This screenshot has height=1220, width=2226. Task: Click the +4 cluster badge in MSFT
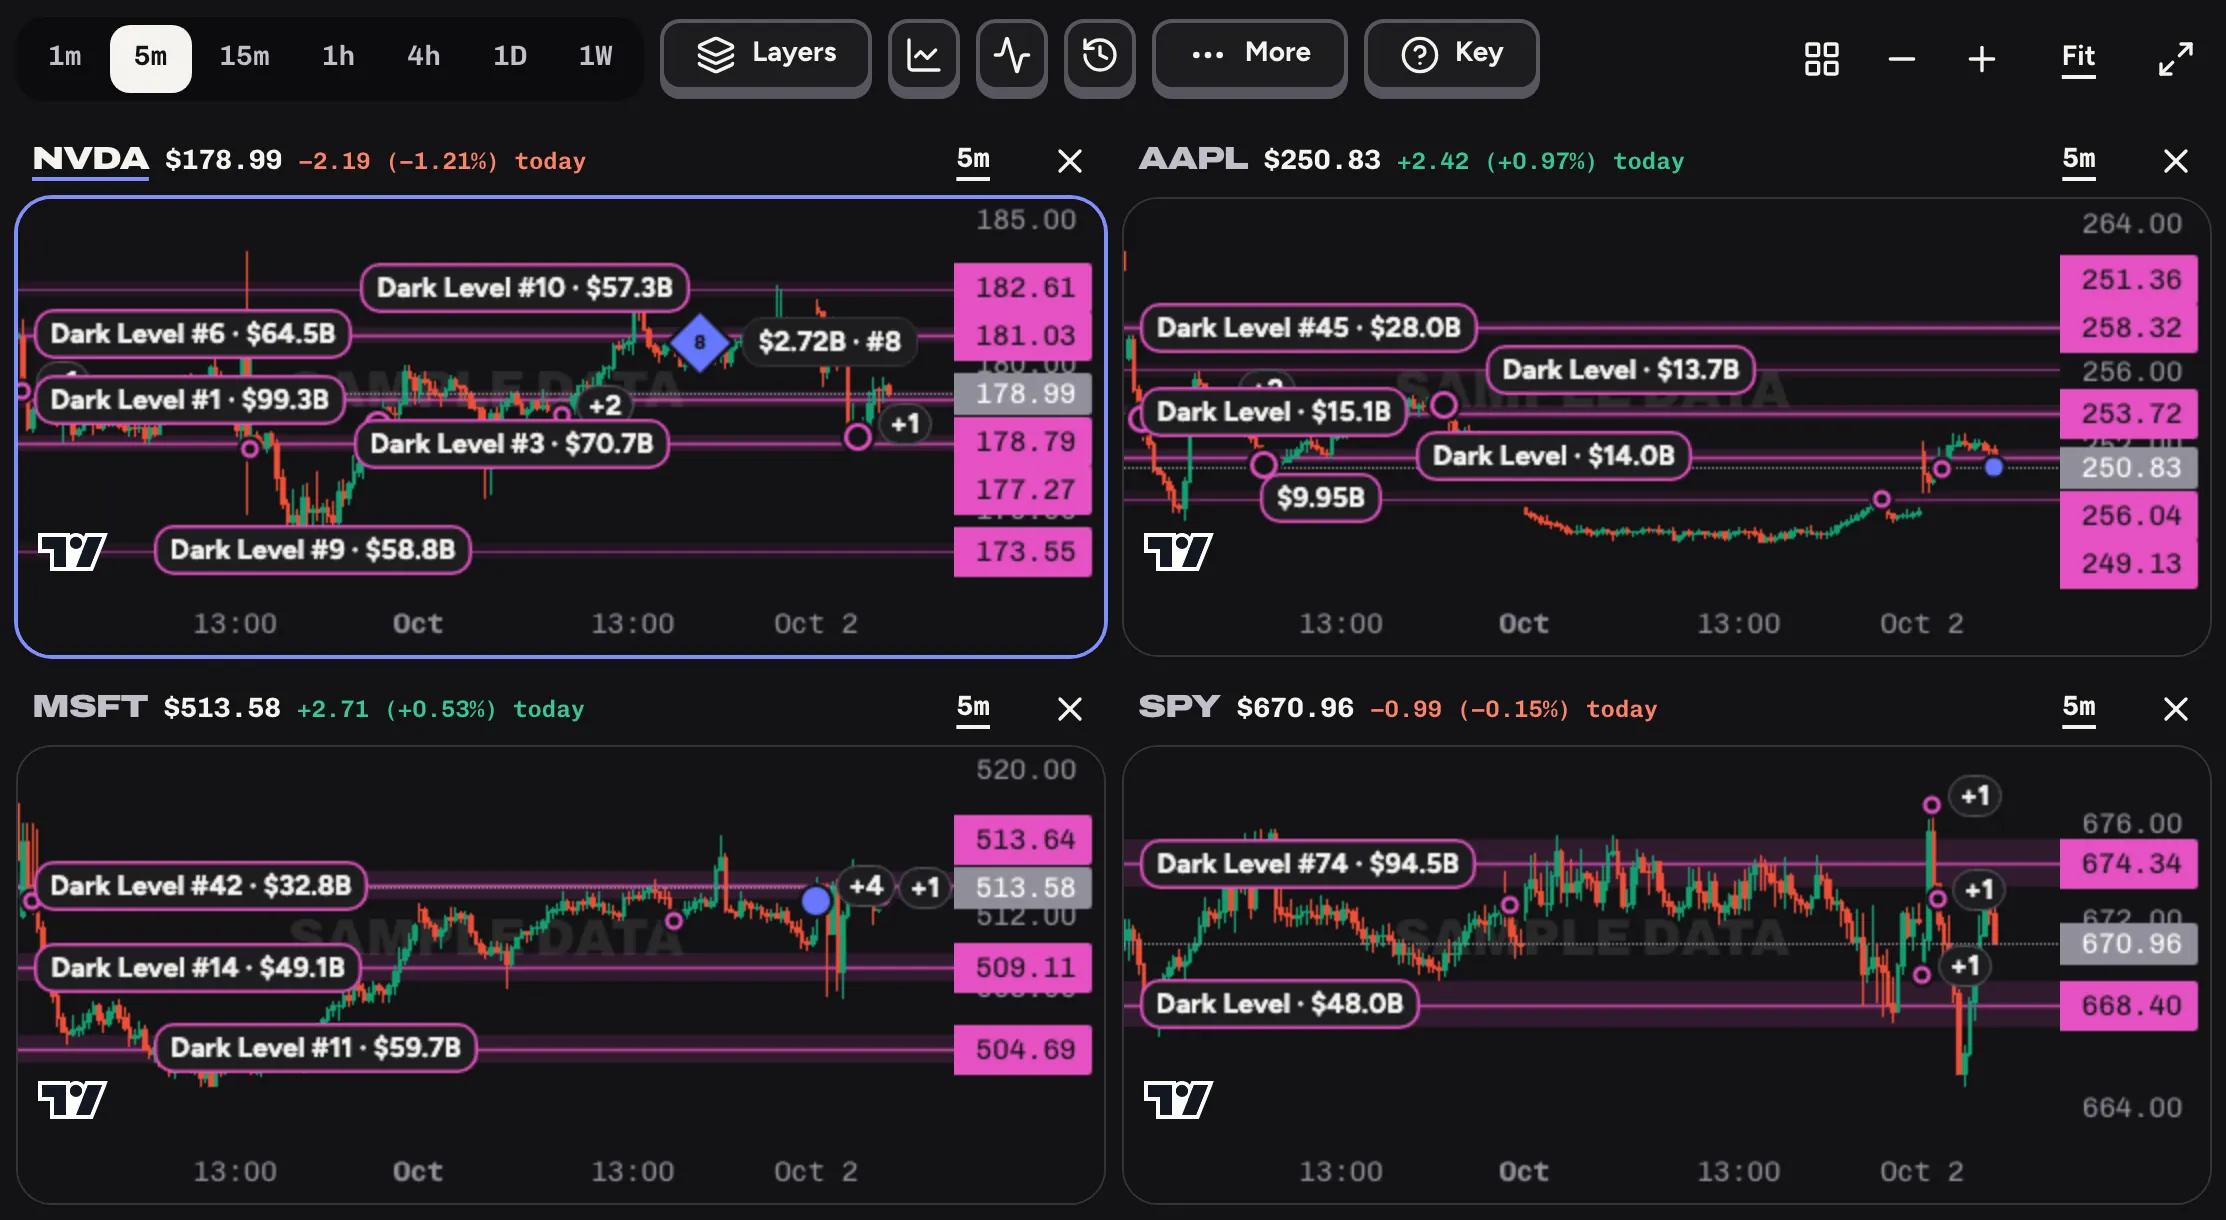click(x=866, y=886)
